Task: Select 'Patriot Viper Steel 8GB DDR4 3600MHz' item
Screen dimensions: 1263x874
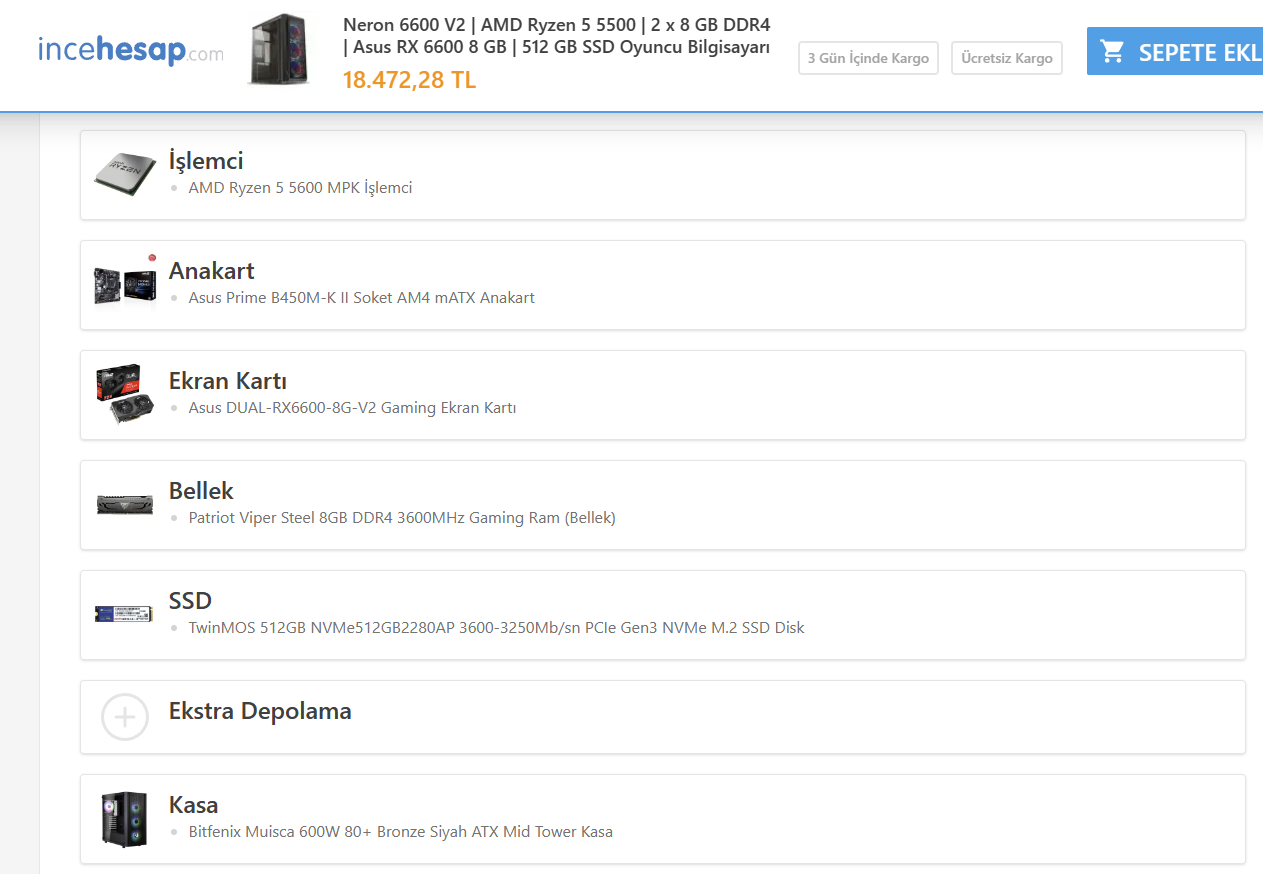Action: pos(402,518)
